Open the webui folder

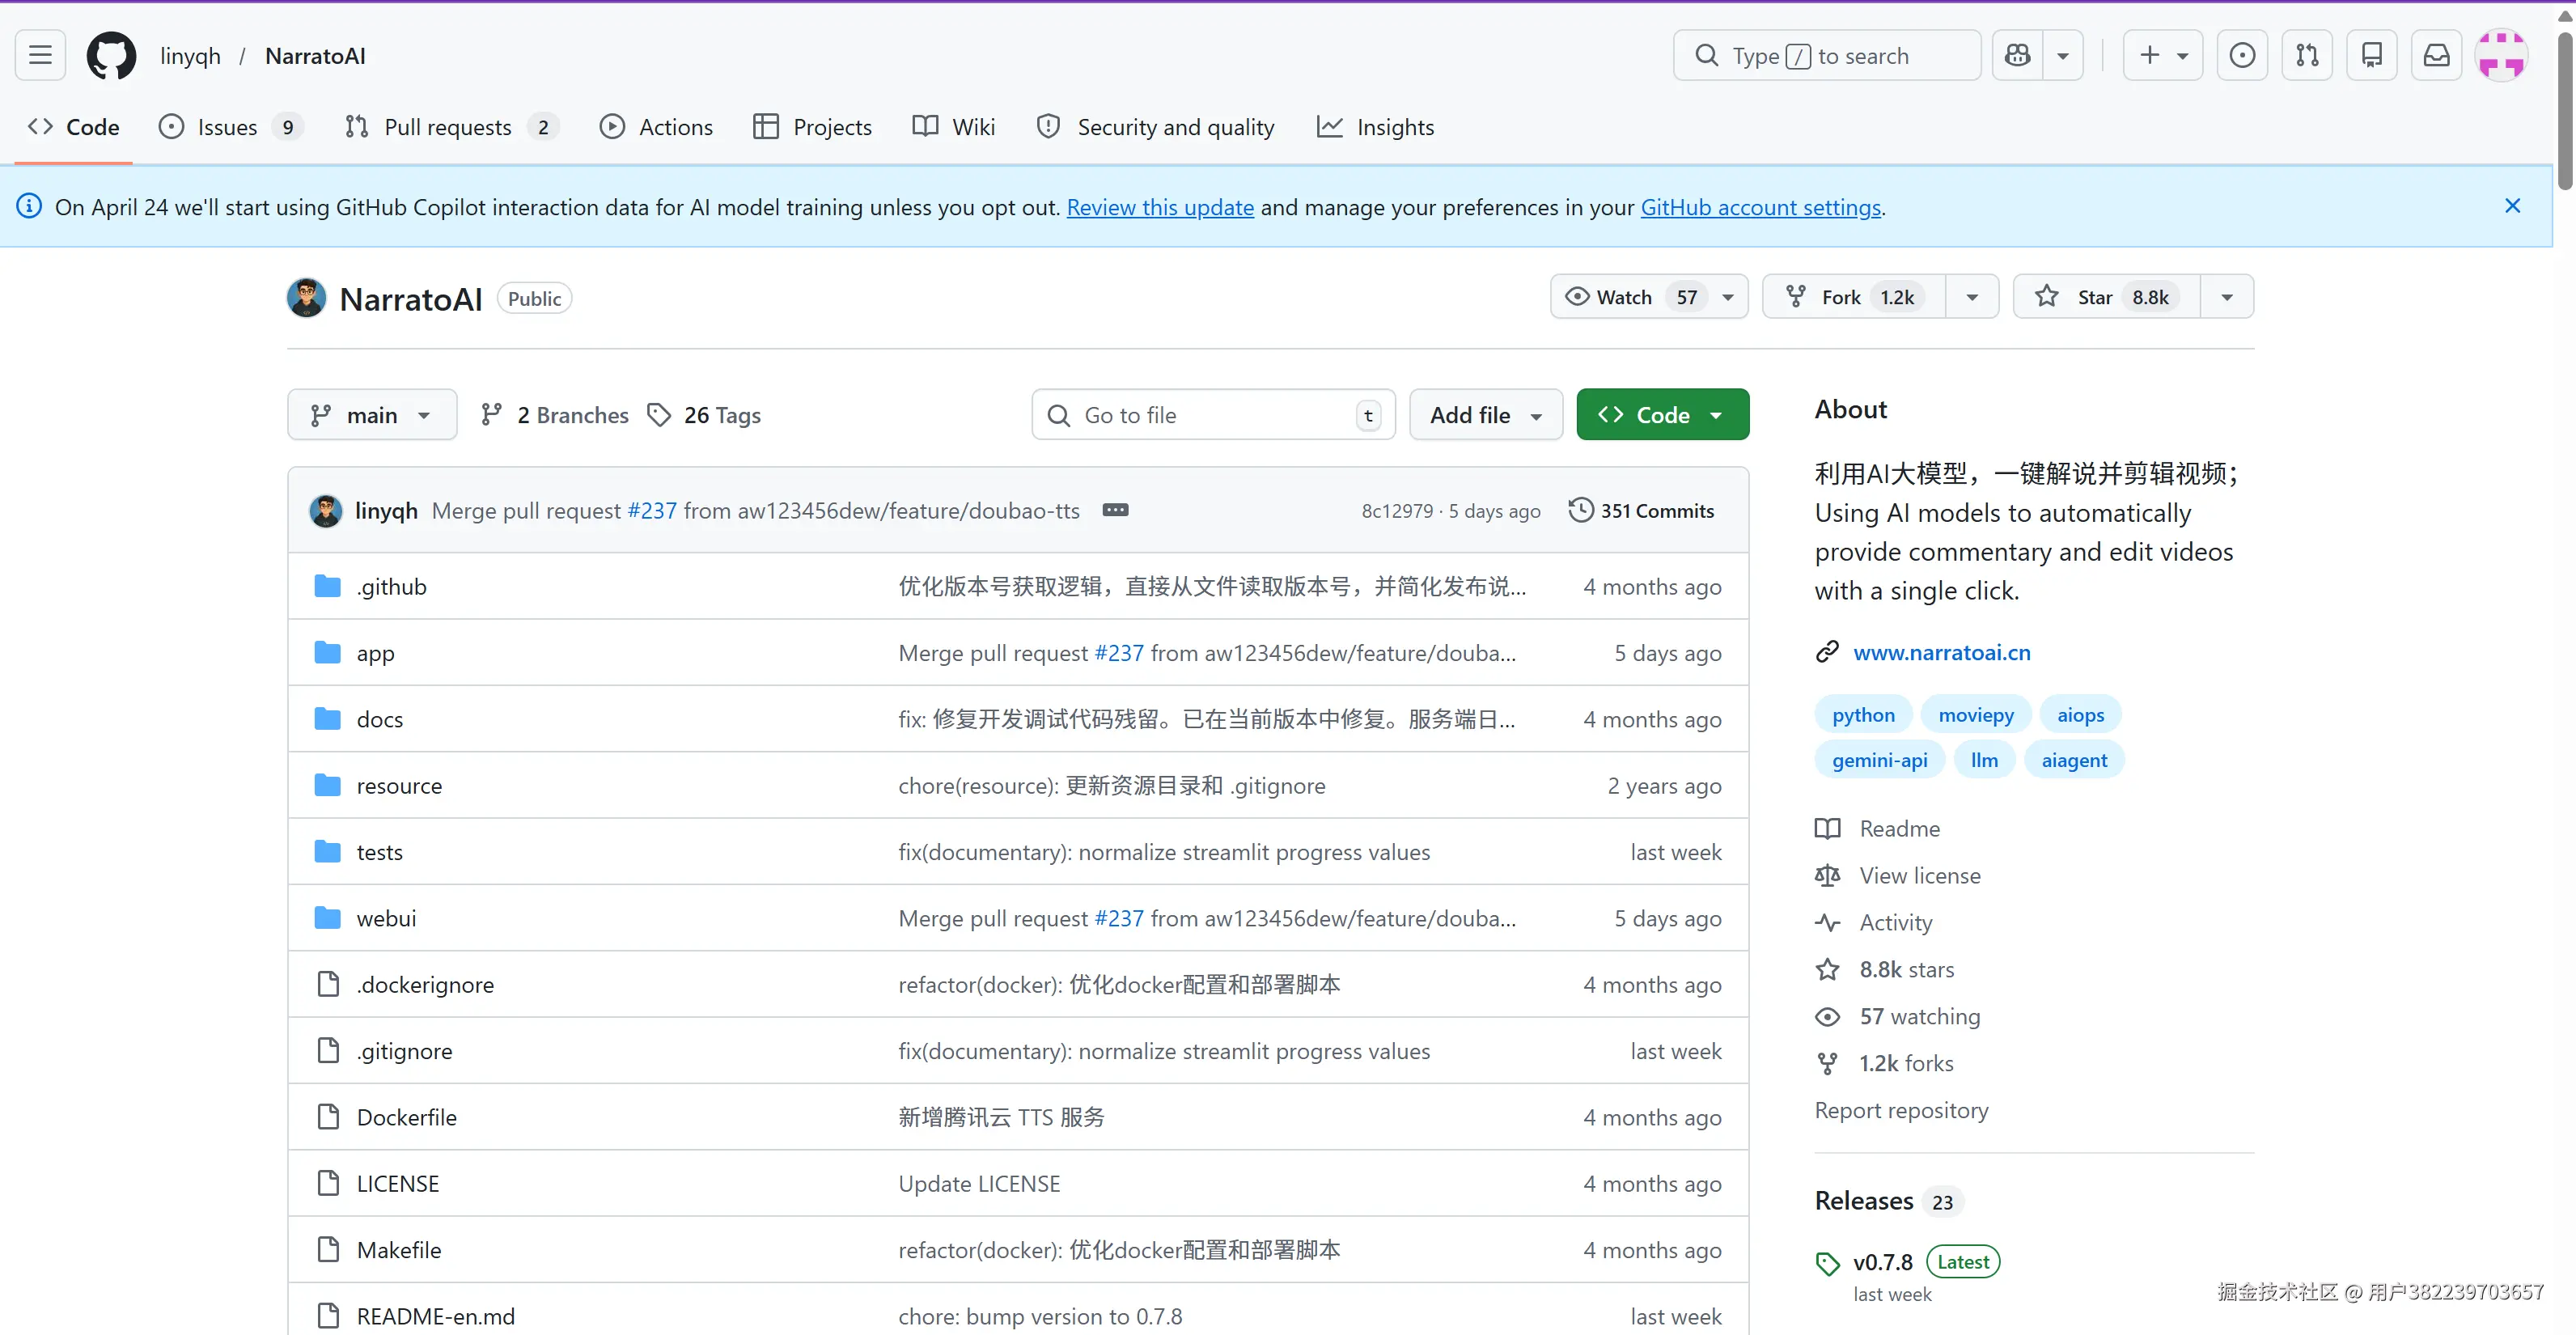[386, 918]
